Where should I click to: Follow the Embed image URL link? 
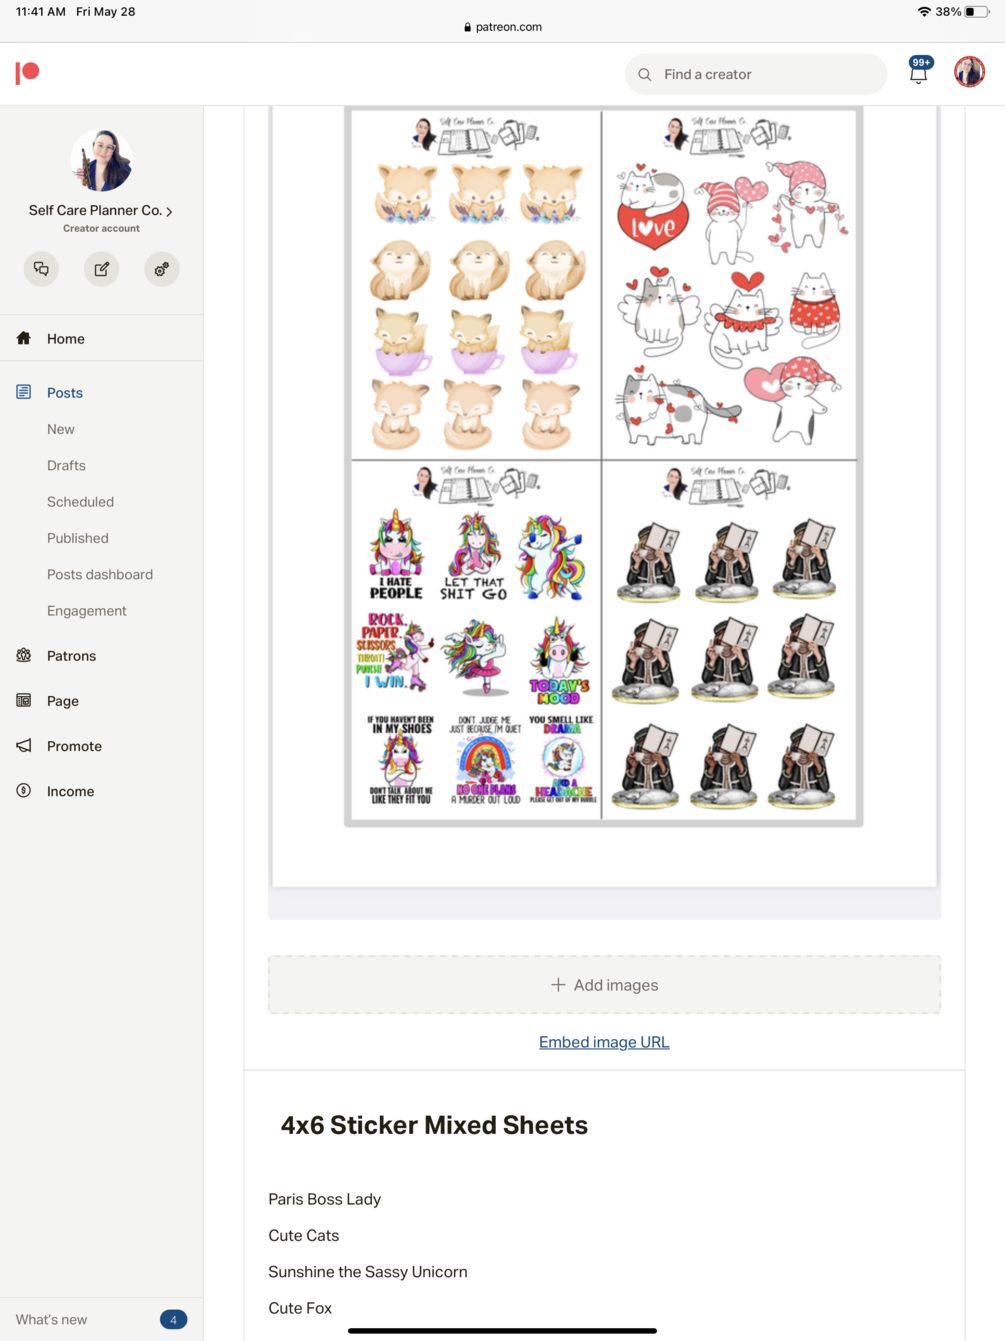click(604, 1042)
